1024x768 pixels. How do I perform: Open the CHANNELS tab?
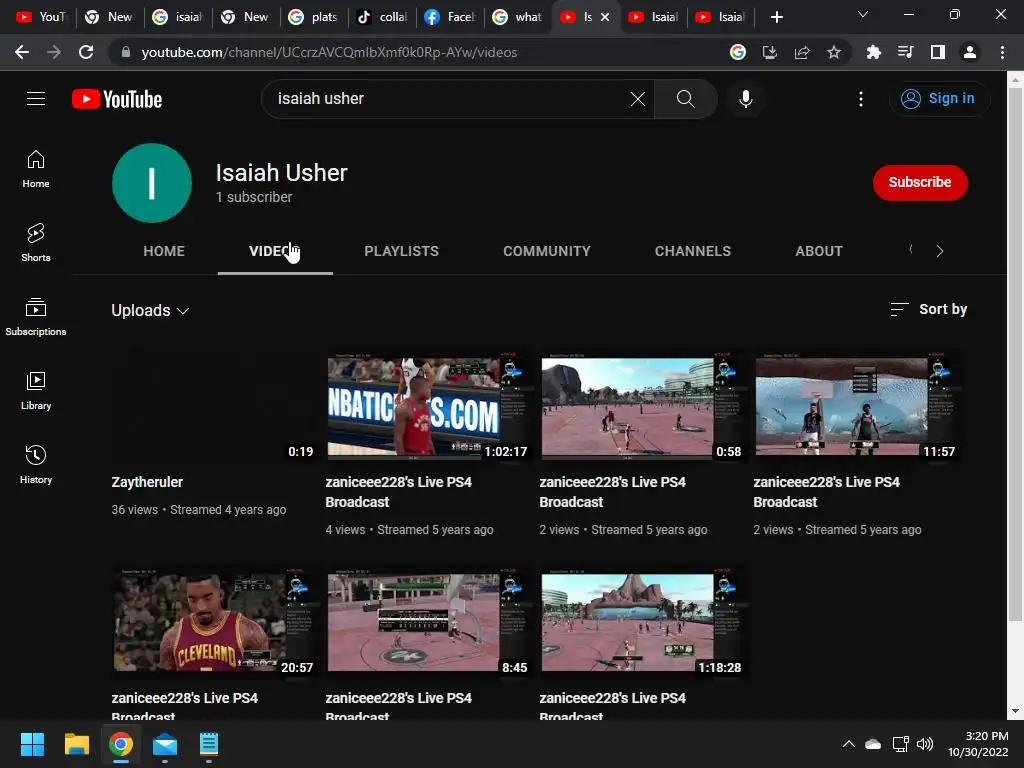(692, 251)
